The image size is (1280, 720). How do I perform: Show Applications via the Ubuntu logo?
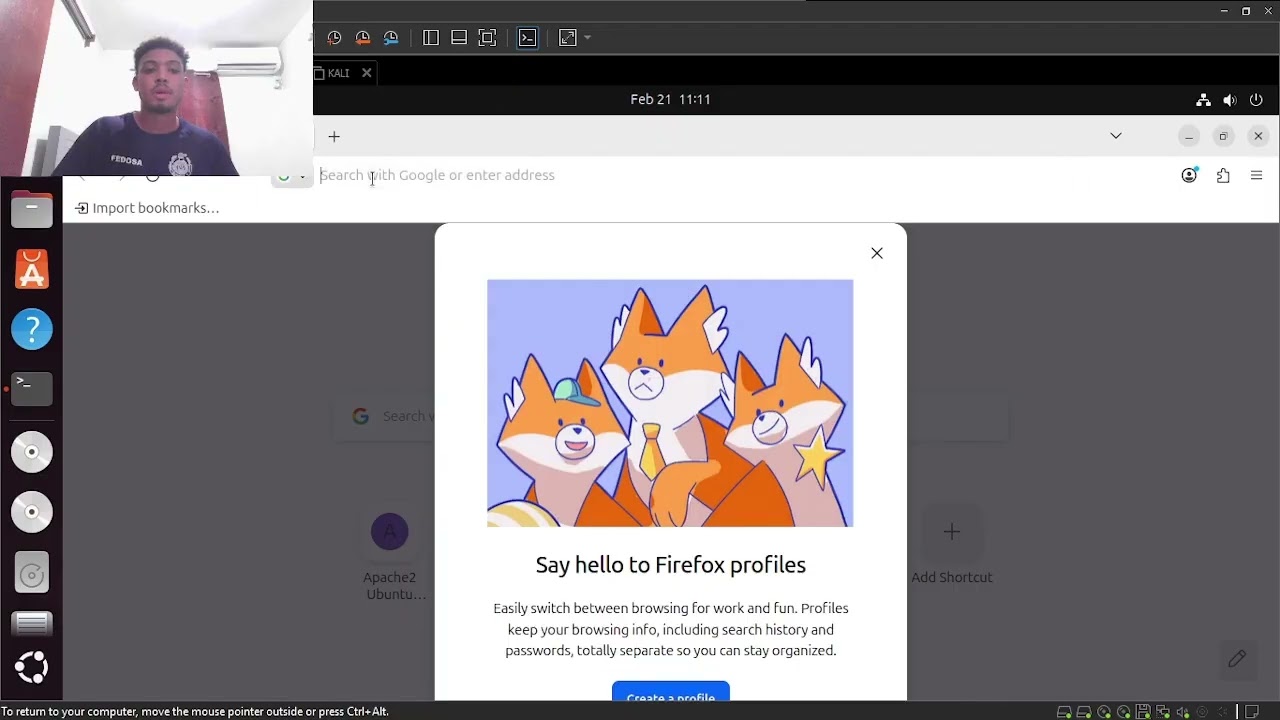[32, 668]
